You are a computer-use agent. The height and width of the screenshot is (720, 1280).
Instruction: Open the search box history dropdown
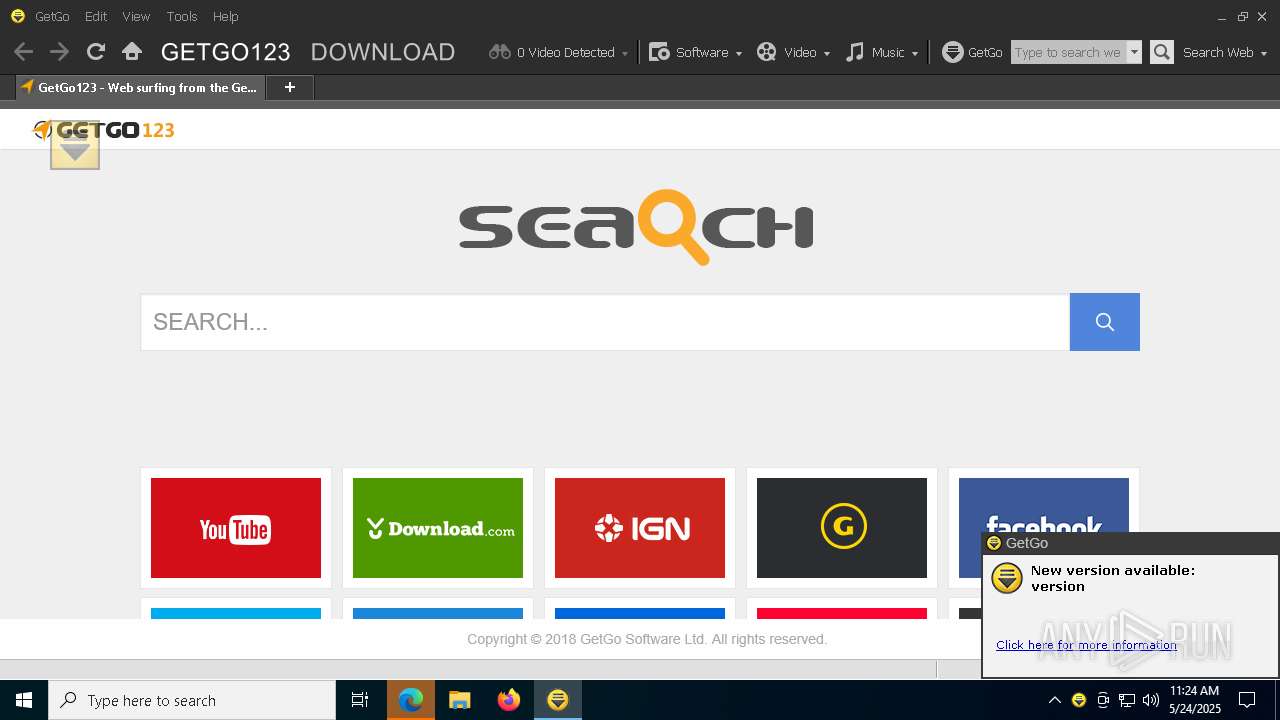(1134, 52)
